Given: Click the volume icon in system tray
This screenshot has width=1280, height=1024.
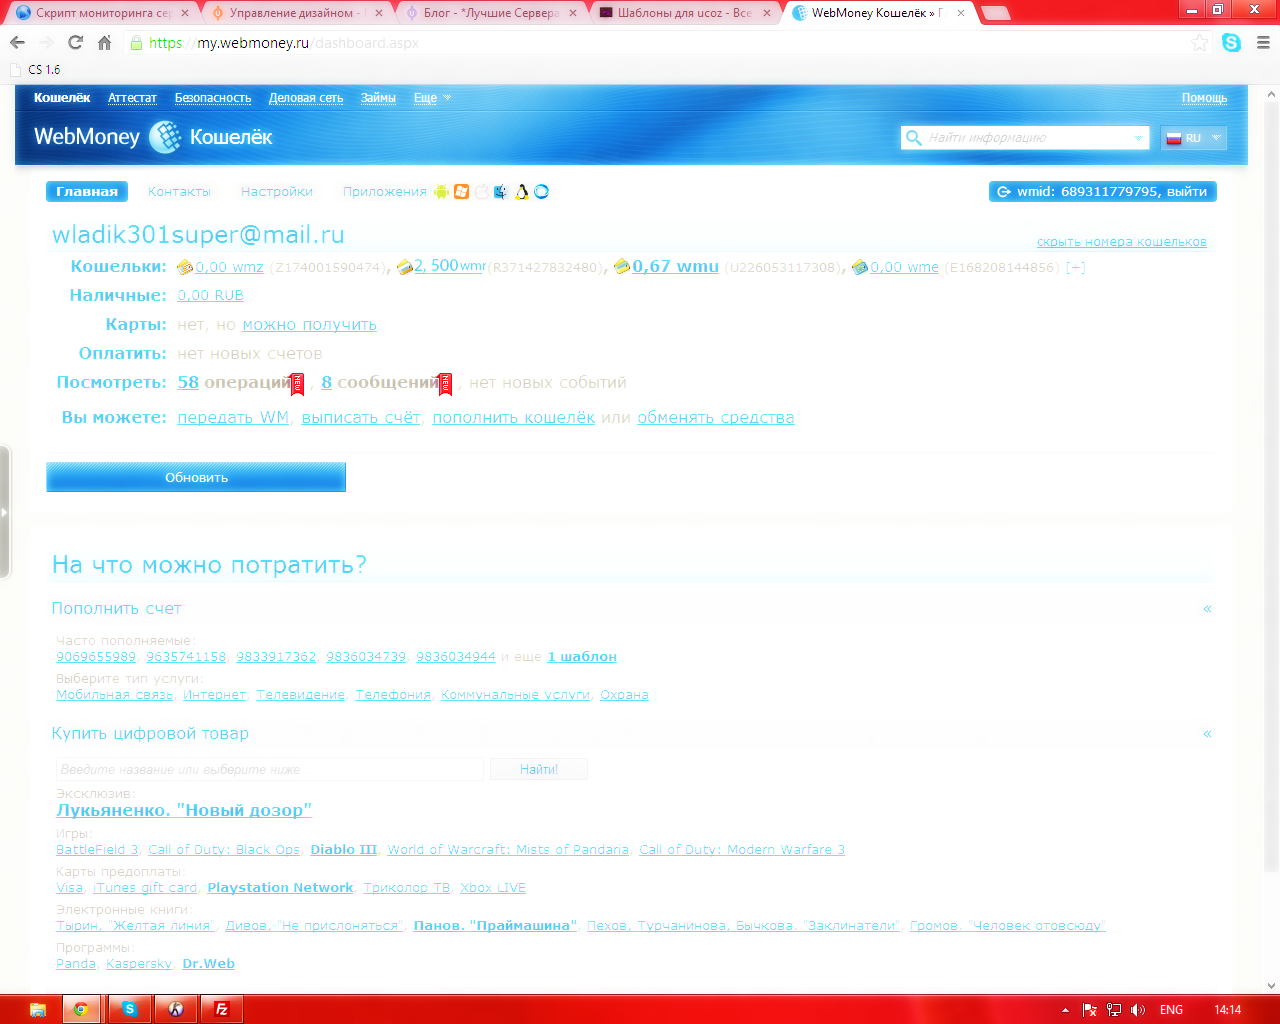Looking at the screenshot, I should [1138, 1010].
